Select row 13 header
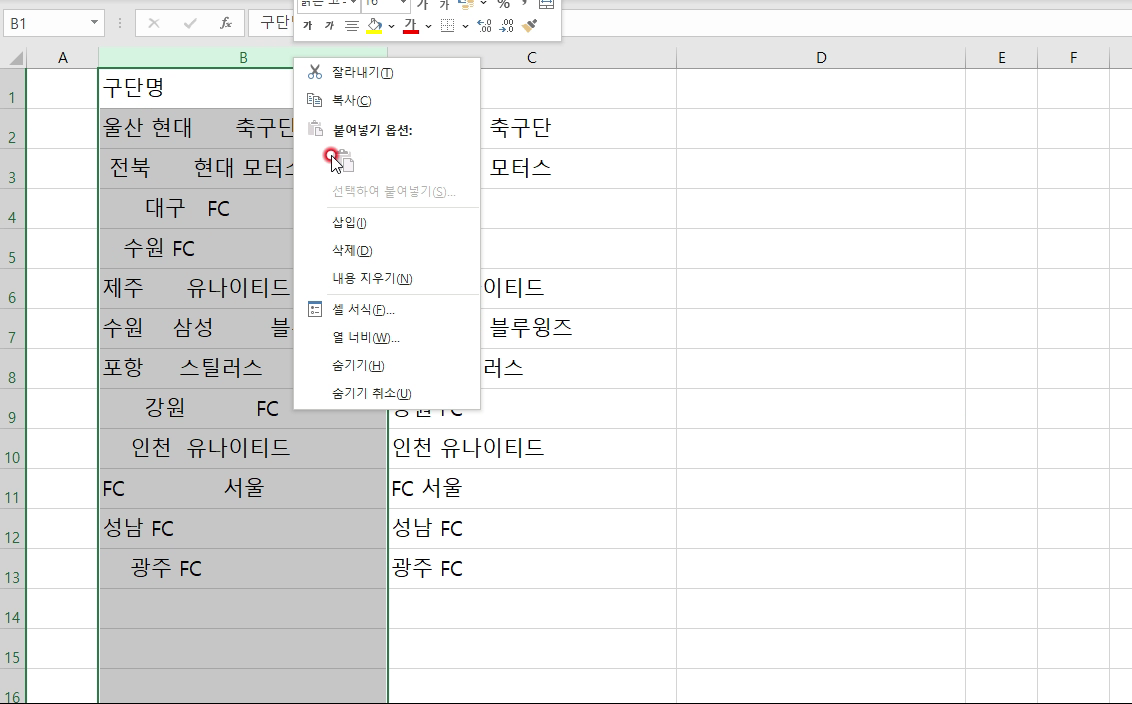Image resolution: width=1132 pixels, height=704 pixels. (x=12, y=568)
